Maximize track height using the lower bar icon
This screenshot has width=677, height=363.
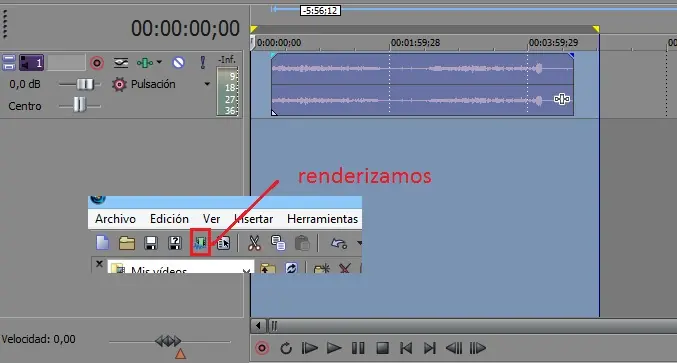(9, 66)
